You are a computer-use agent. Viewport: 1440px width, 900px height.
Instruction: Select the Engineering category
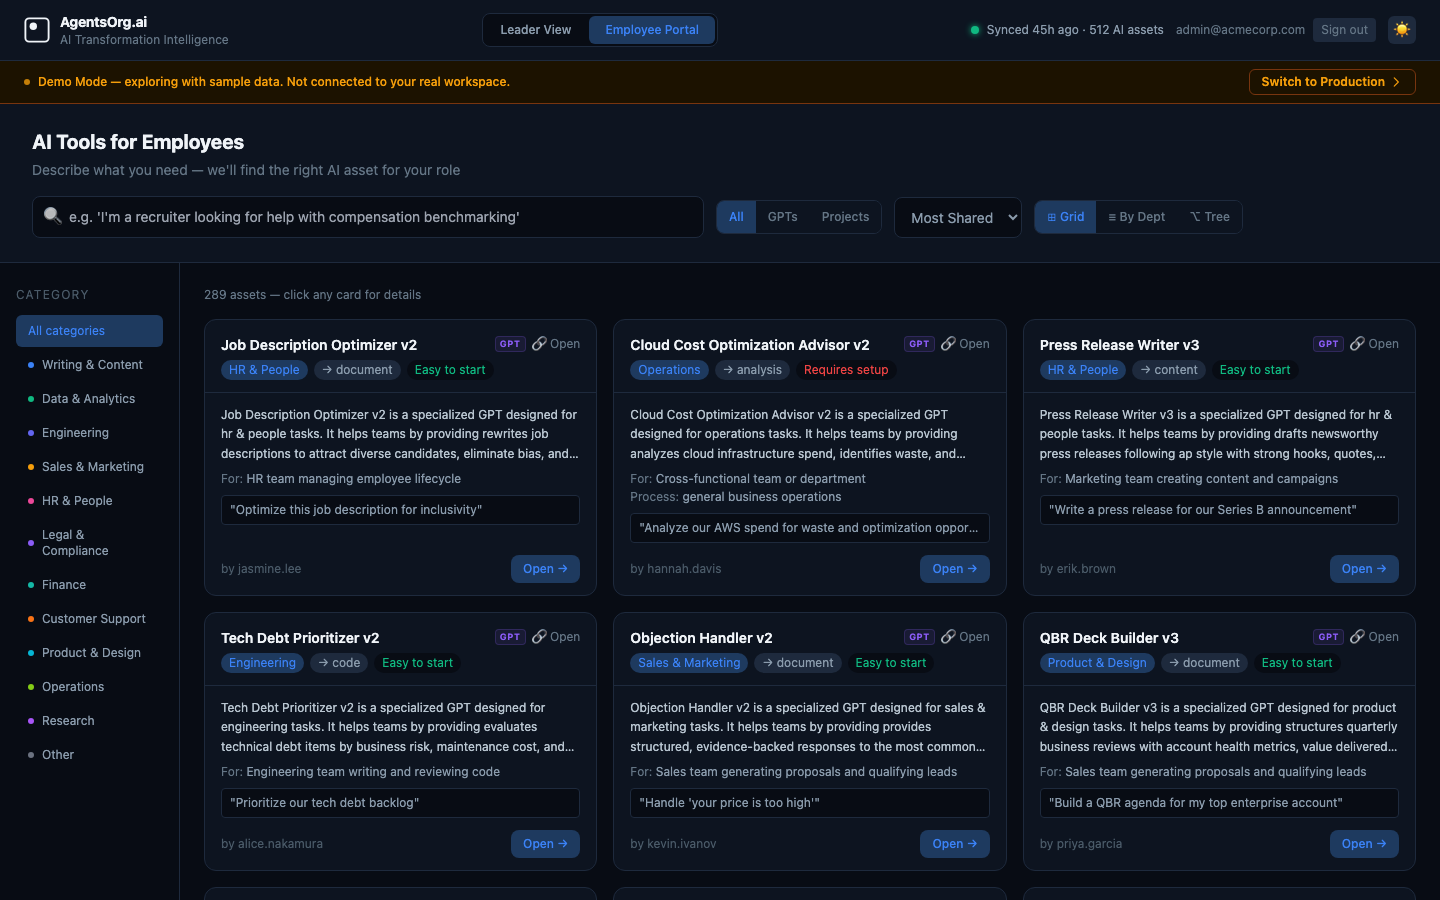(x=75, y=432)
